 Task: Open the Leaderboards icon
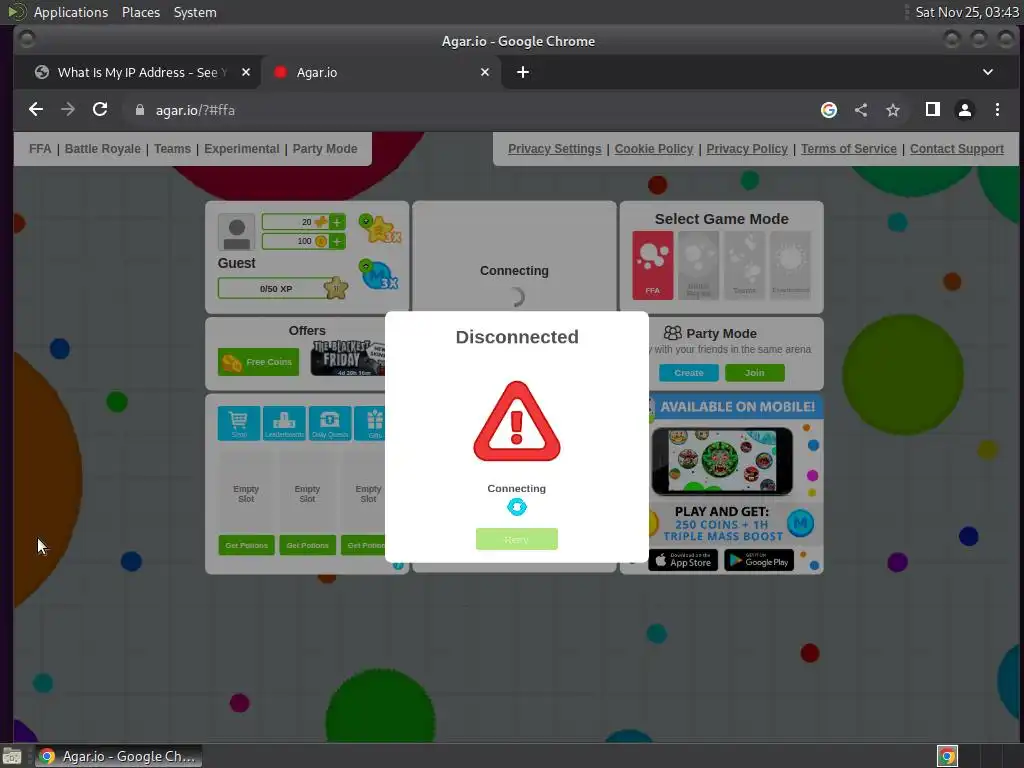(284, 423)
